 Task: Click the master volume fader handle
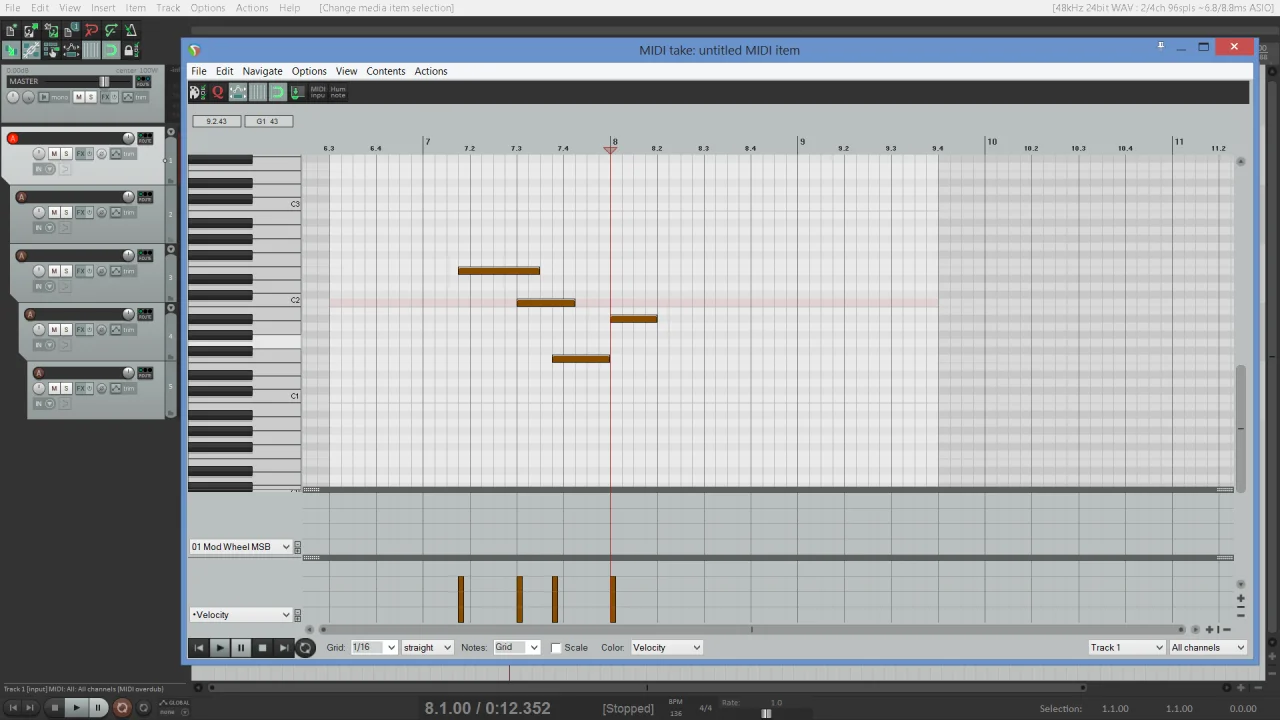click(104, 82)
